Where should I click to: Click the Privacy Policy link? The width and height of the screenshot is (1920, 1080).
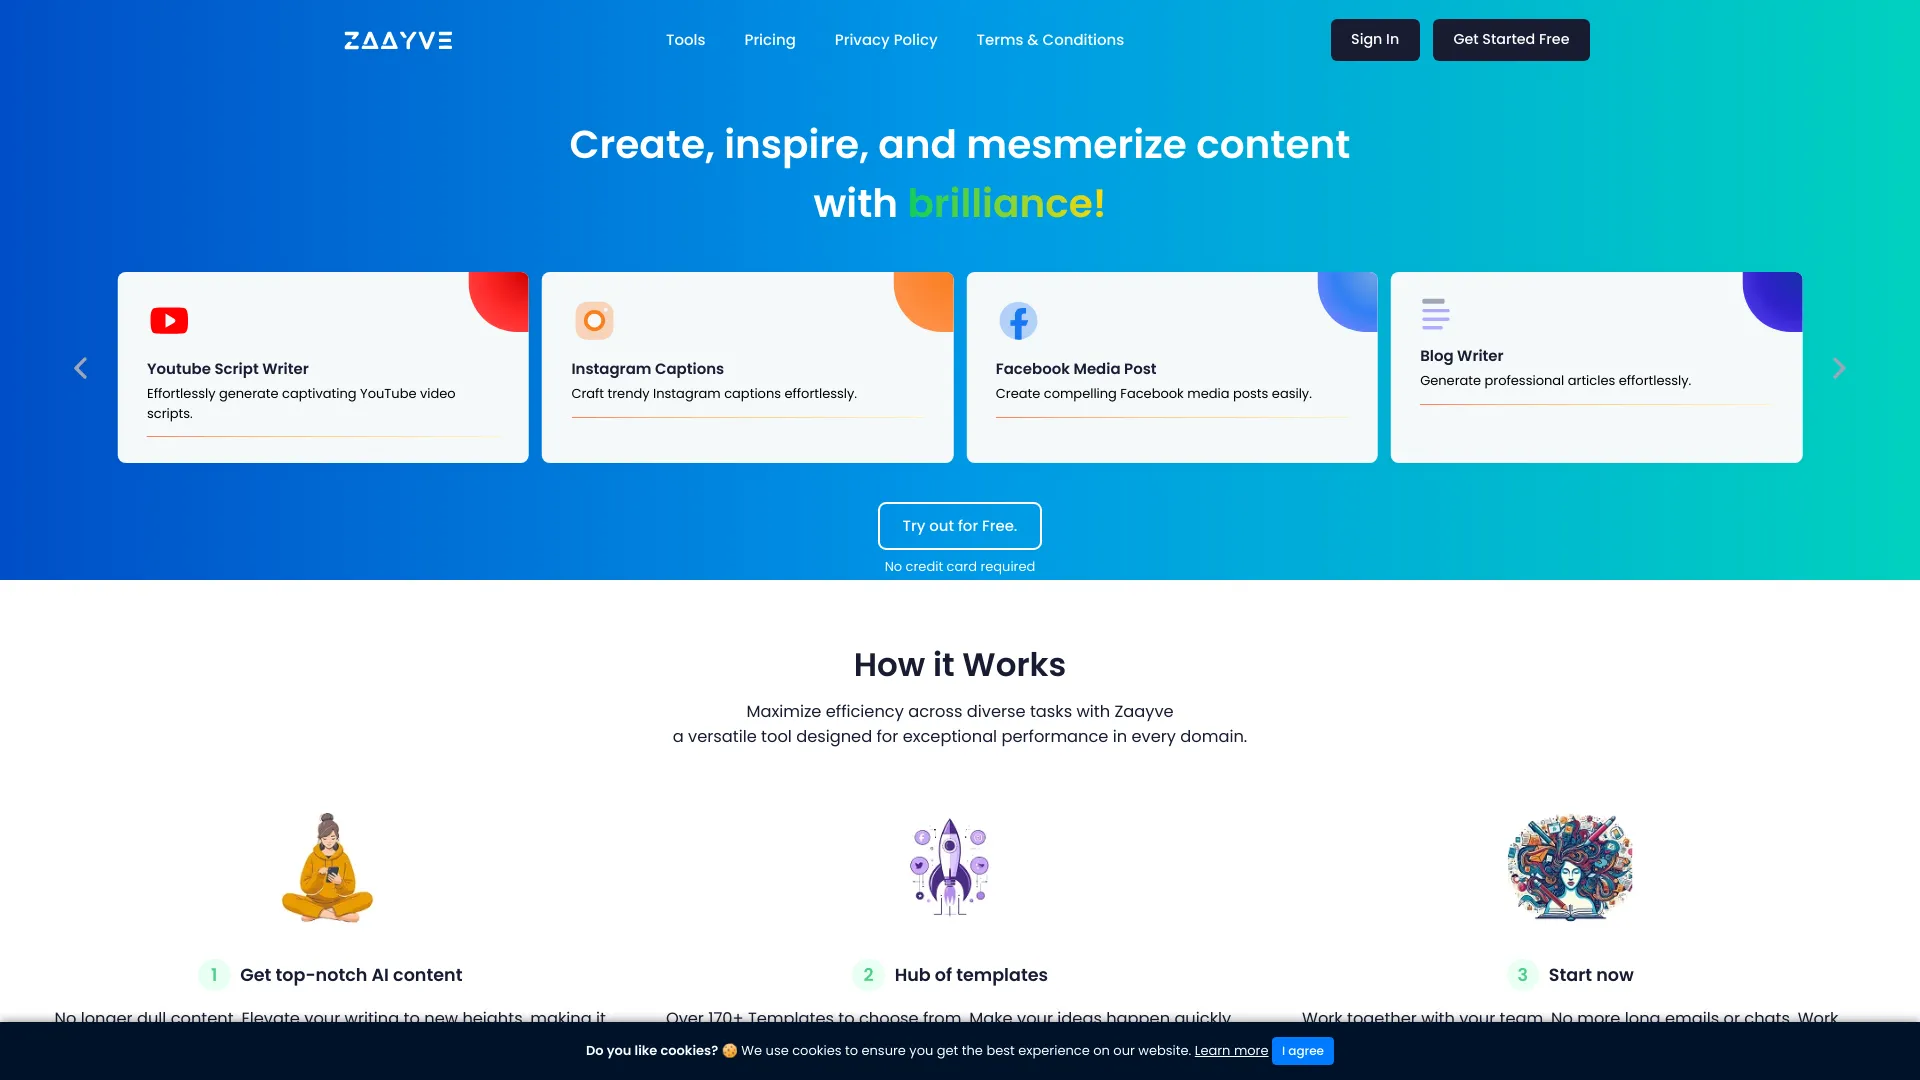886,40
